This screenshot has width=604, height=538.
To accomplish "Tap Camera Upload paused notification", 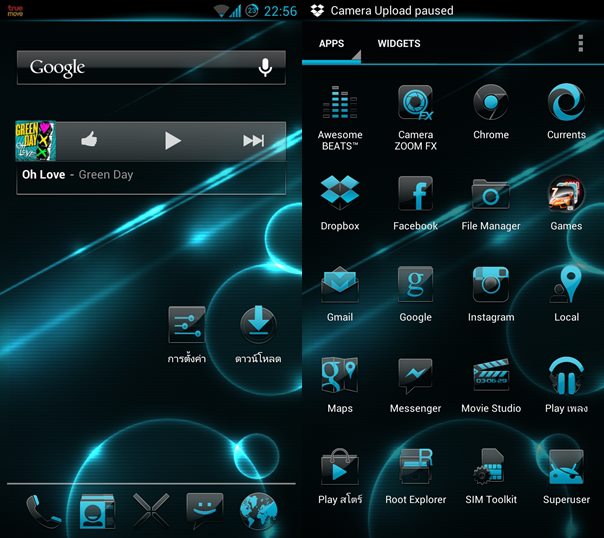I will 392,10.
